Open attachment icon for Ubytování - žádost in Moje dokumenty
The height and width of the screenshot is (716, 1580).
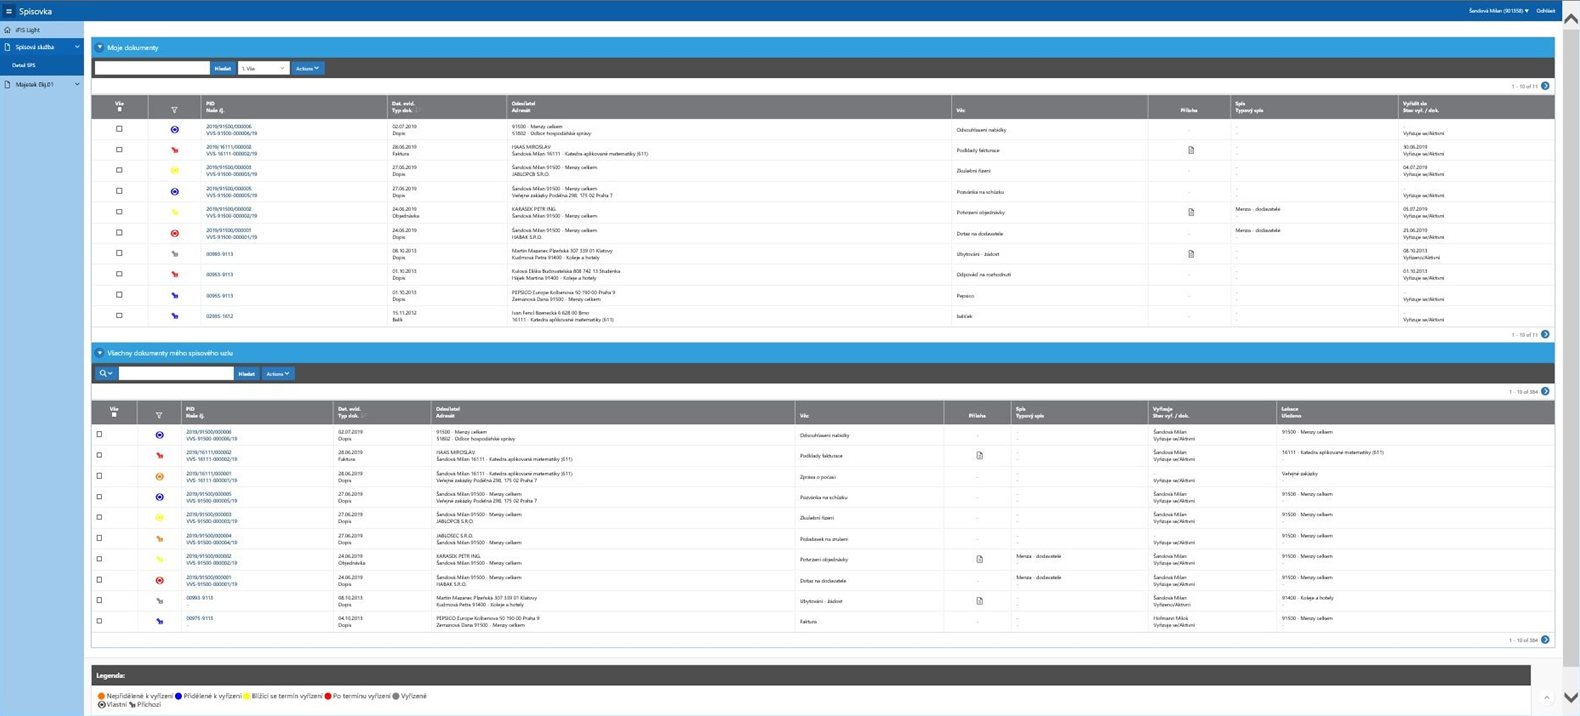[x=1191, y=254]
